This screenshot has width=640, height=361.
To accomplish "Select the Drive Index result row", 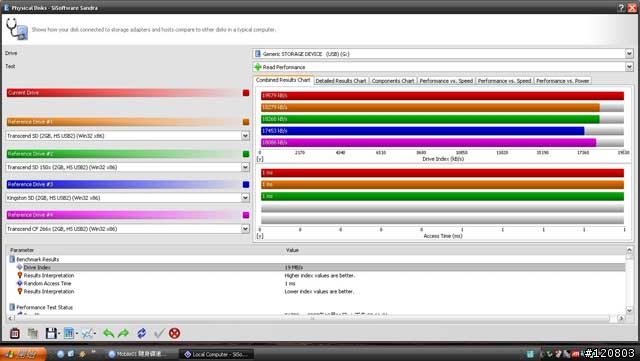I will 316,267.
